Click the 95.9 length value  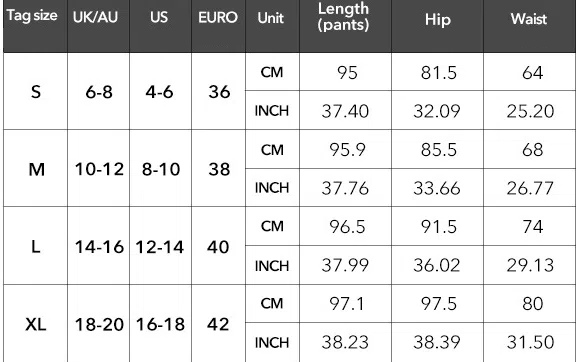coord(347,150)
